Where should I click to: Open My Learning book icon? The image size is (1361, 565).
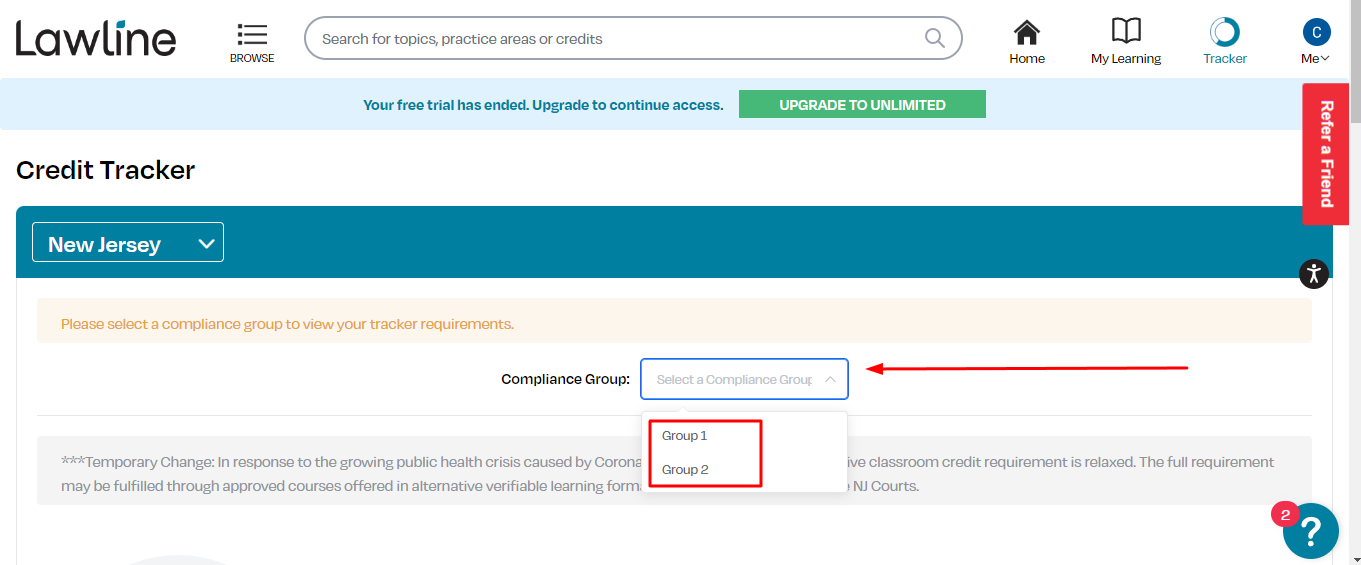click(1126, 31)
